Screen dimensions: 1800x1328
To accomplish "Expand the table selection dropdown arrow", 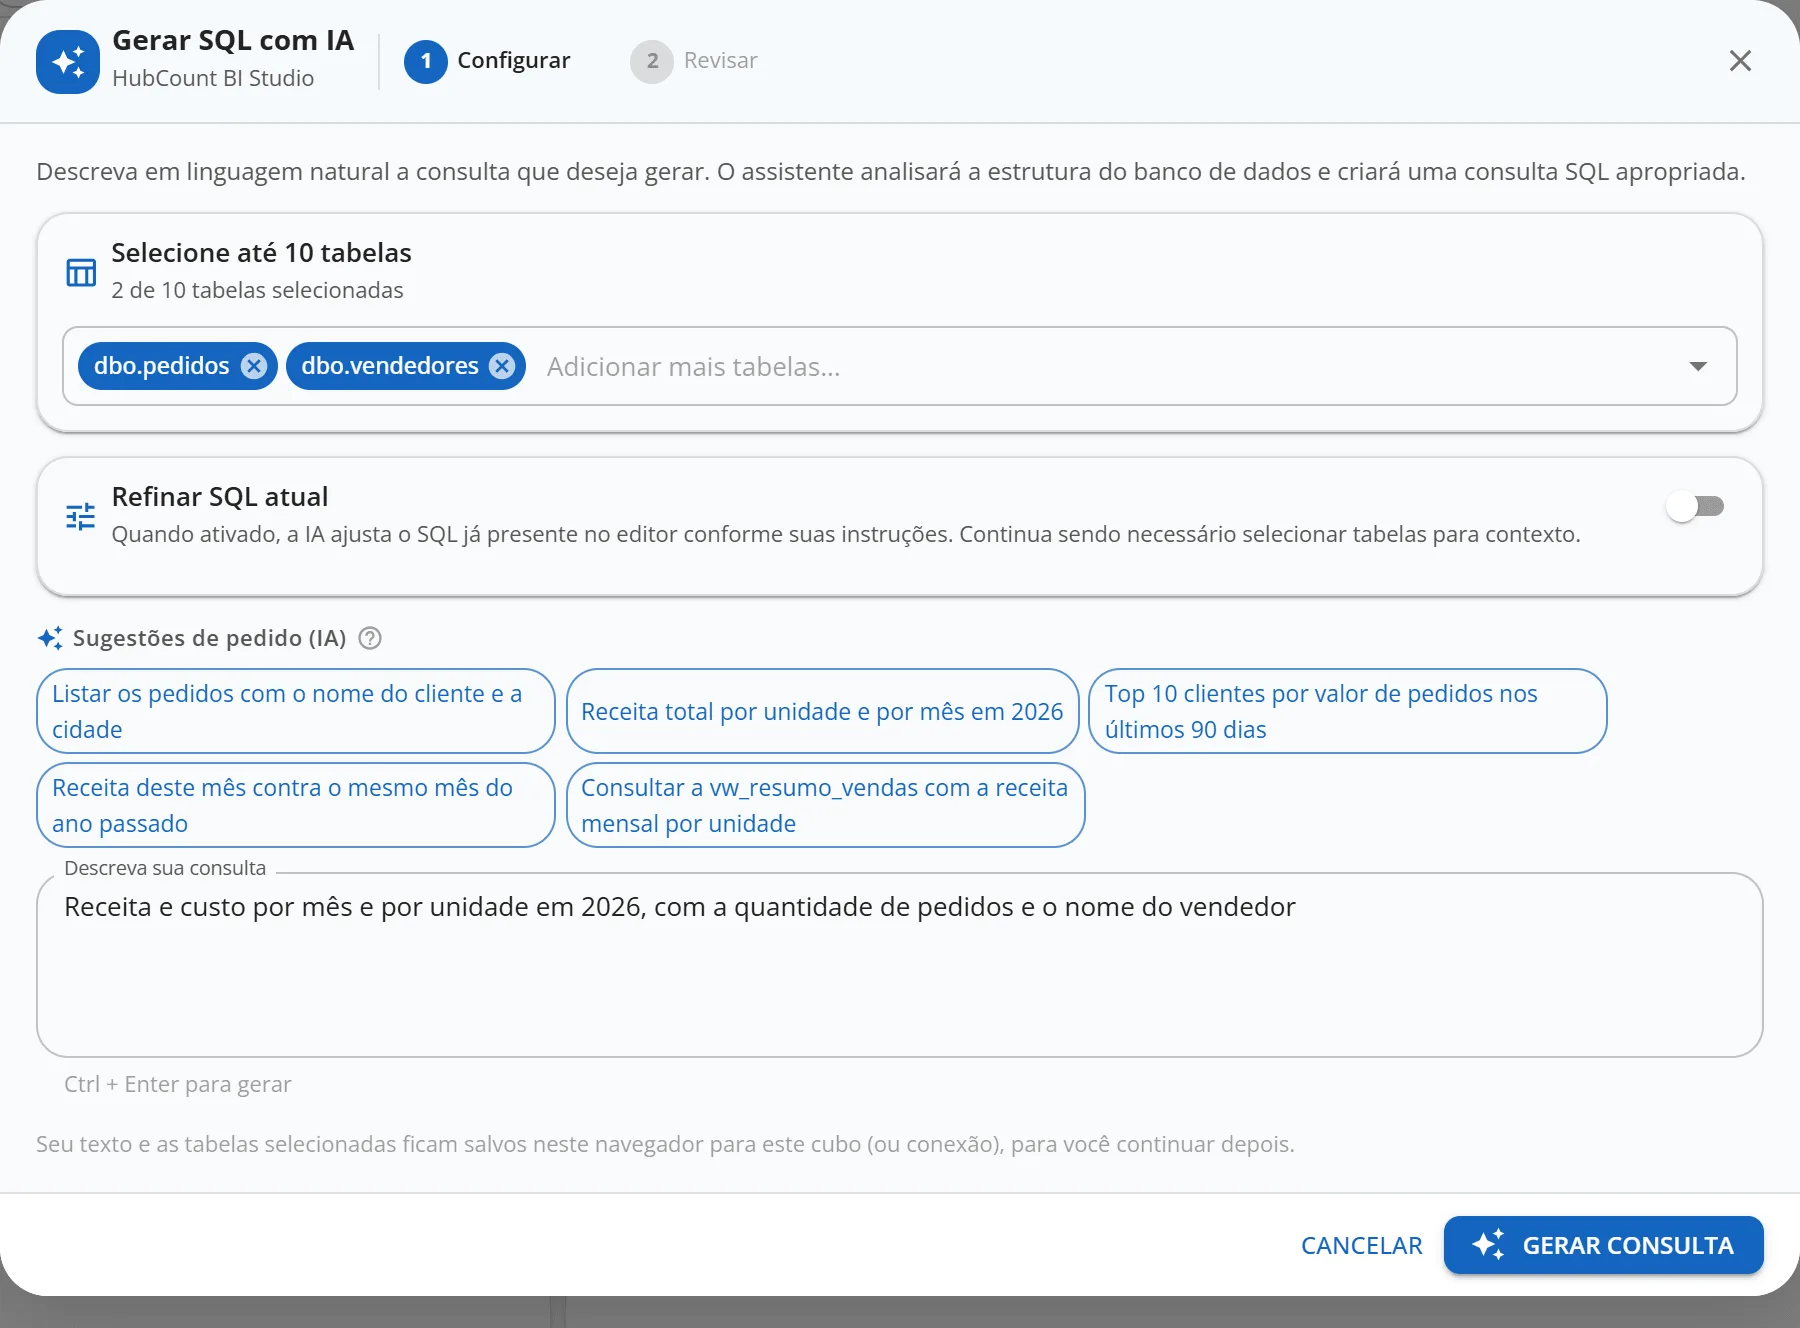I will (x=1698, y=366).
